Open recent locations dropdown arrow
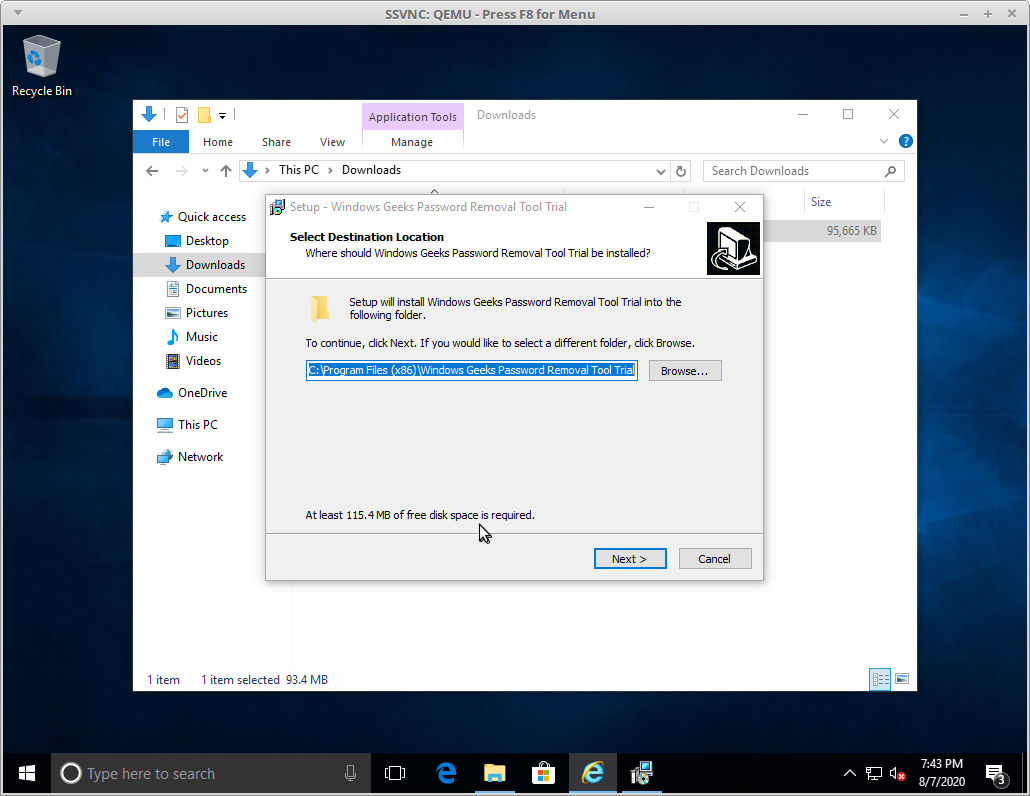1030x796 pixels. [205, 171]
